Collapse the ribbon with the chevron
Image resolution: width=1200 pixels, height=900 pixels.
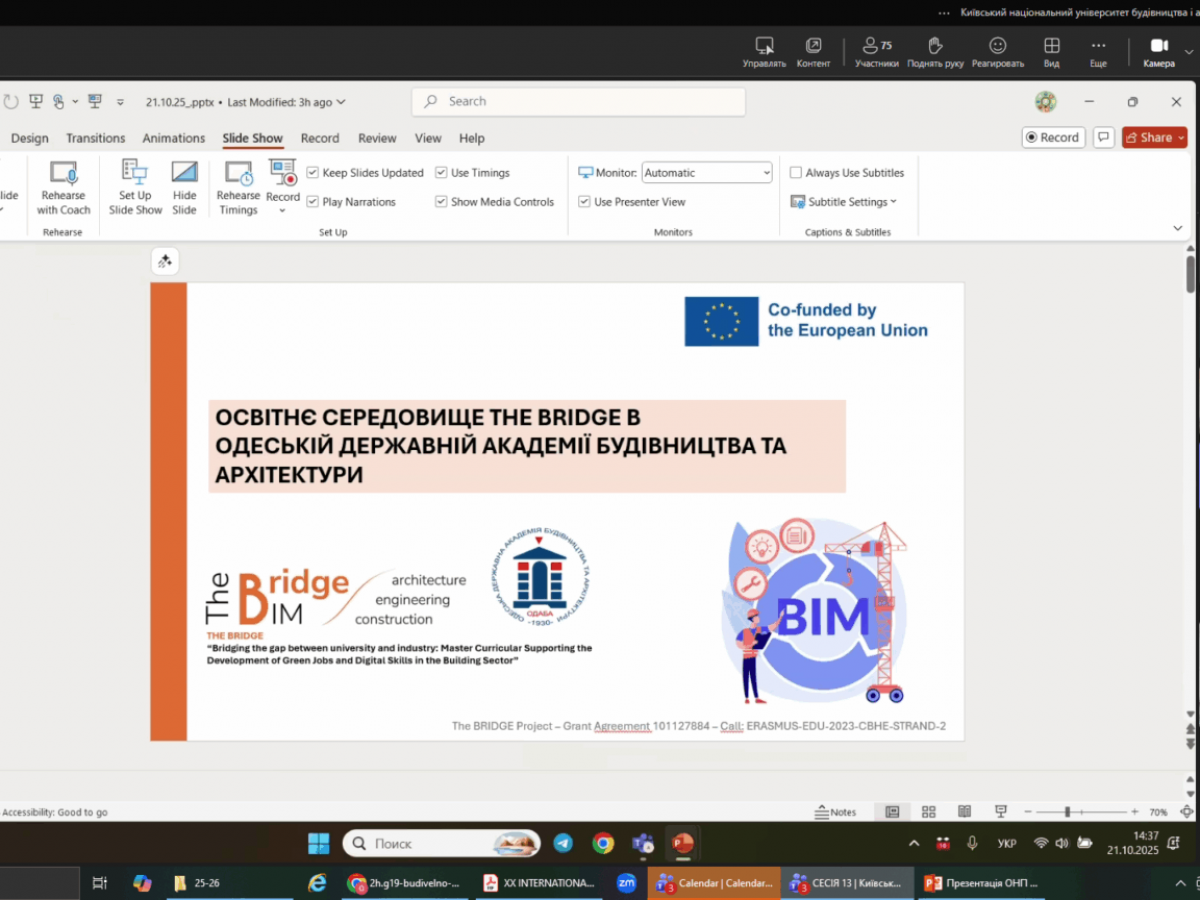(1178, 228)
